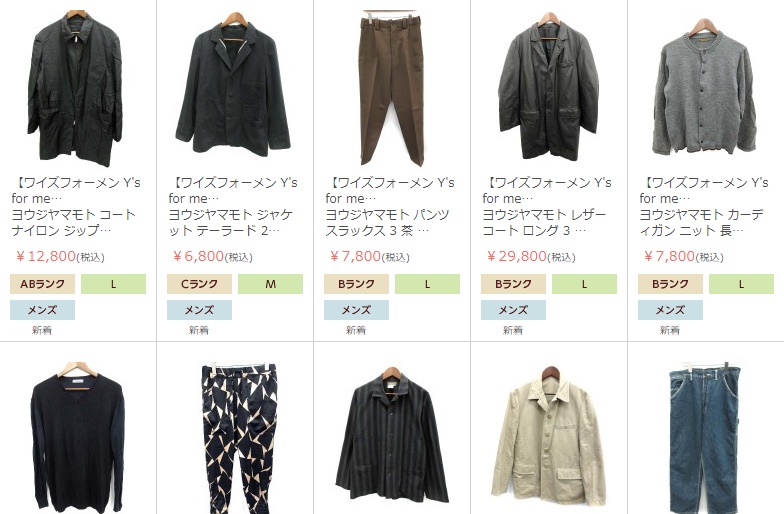Select the Cランク condition tag
784x514 pixels.
click(200, 284)
